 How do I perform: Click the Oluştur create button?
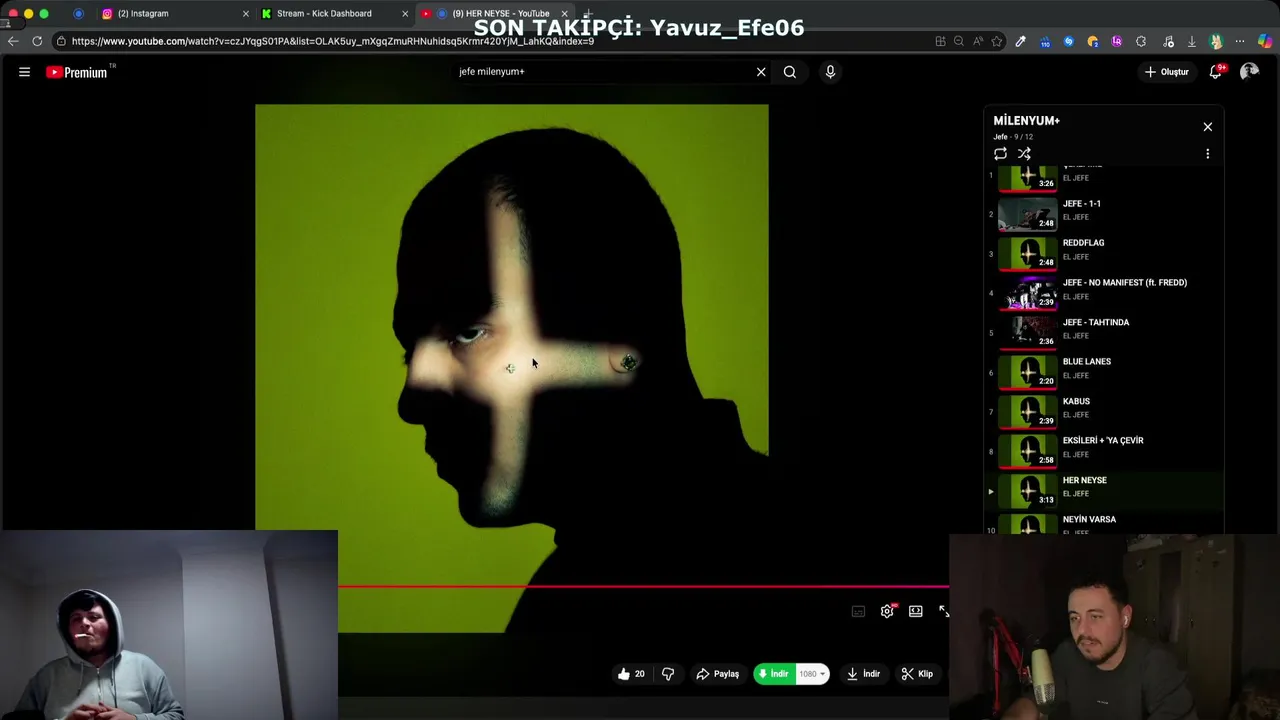[x=1167, y=72]
